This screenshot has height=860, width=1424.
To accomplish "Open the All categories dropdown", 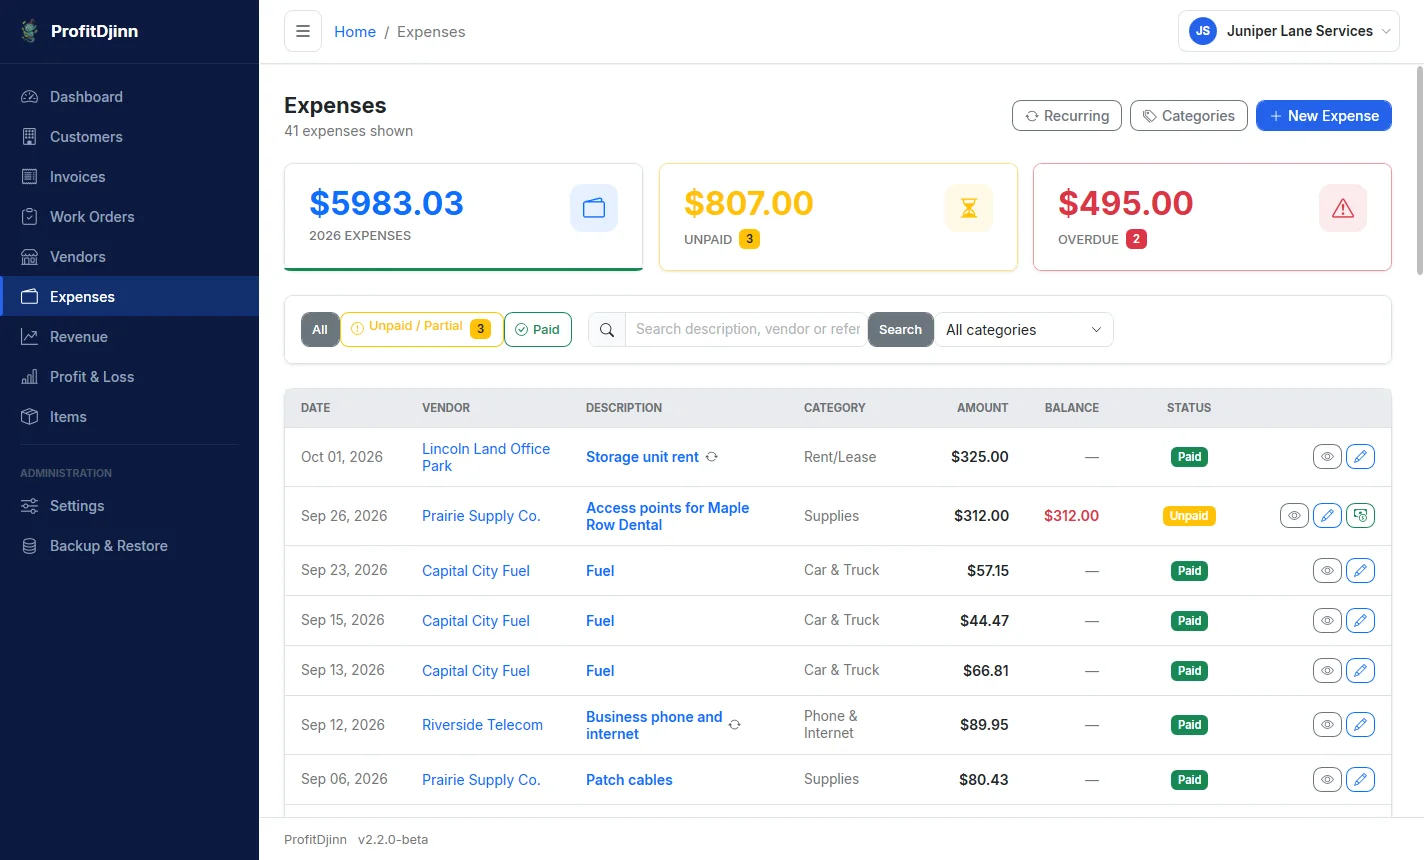I will click(x=1024, y=330).
